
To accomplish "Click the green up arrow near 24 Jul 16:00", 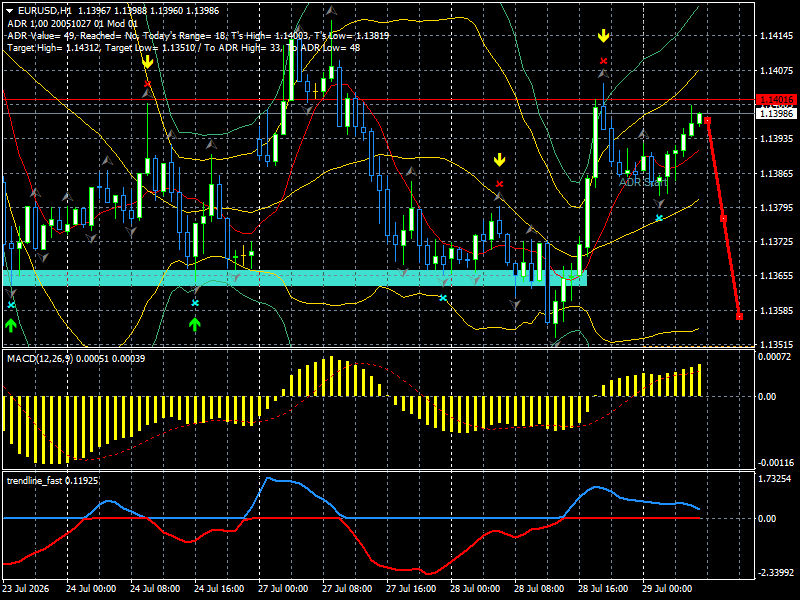I will (x=194, y=323).
